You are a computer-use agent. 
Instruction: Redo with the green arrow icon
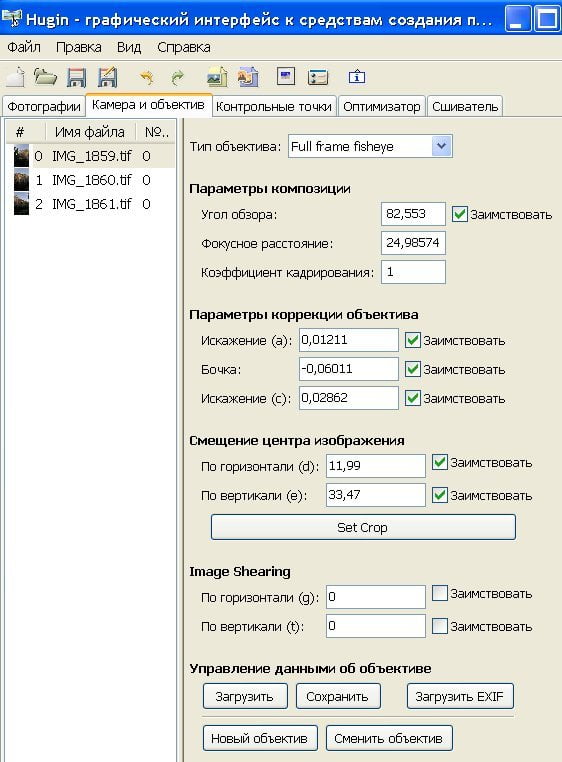[x=177, y=77]
